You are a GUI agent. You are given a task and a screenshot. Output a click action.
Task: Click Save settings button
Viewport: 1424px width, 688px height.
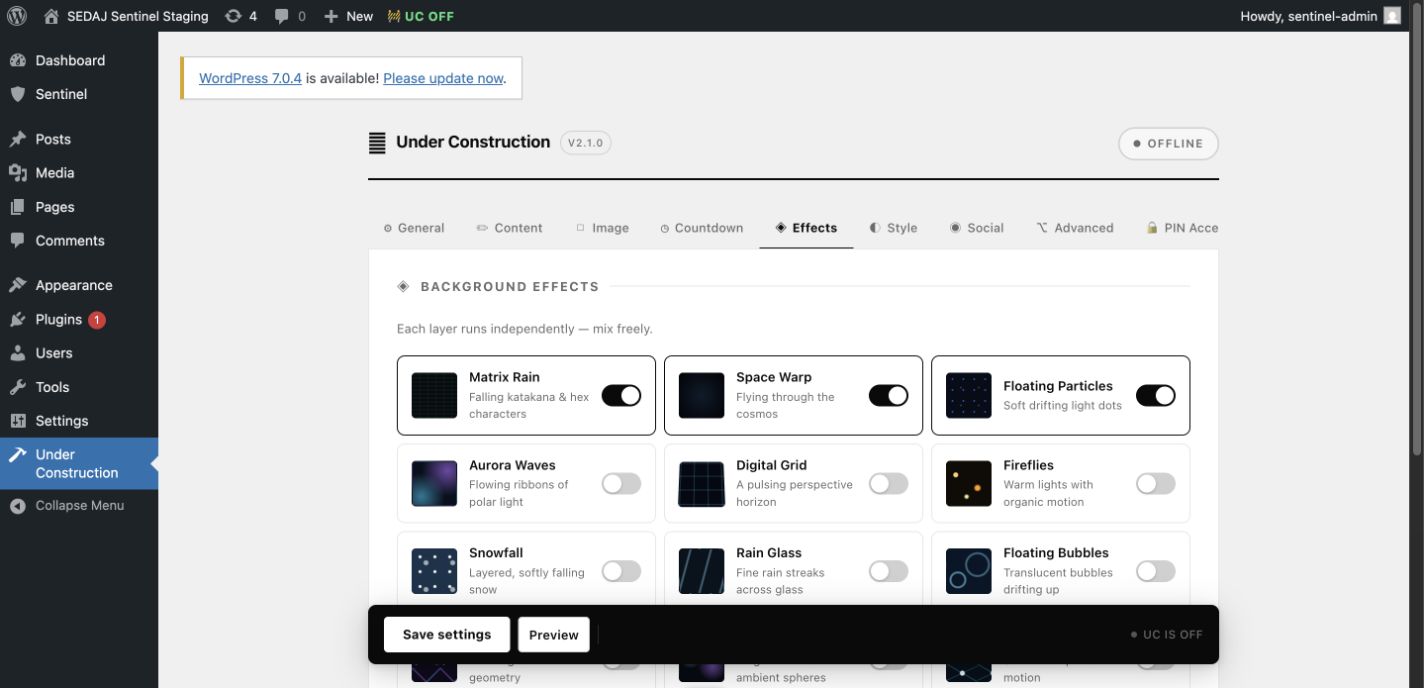point(446,634)
